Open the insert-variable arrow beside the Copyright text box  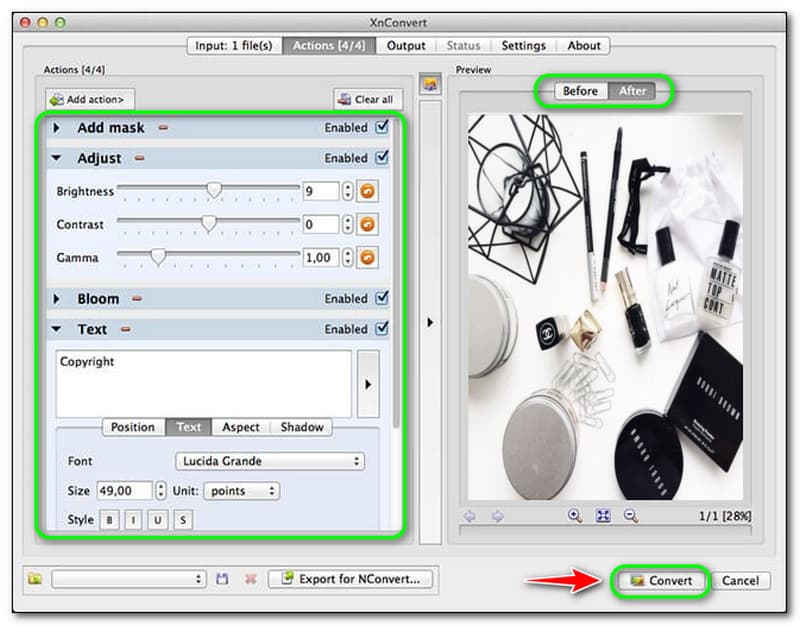pos(368,384)
